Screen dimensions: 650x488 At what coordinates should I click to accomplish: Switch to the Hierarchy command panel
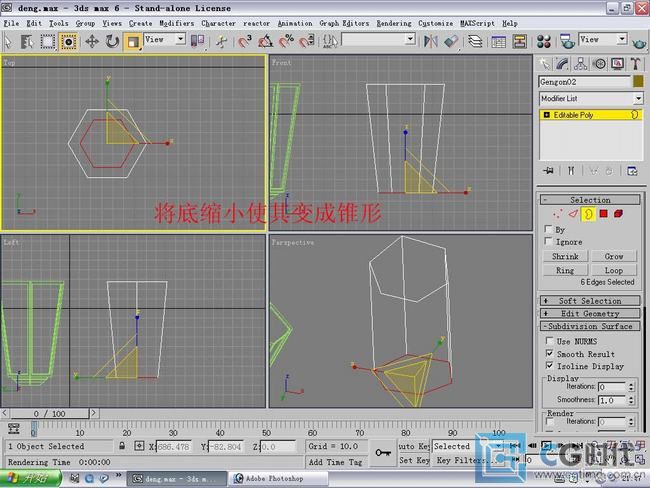[x=581, y=63]
